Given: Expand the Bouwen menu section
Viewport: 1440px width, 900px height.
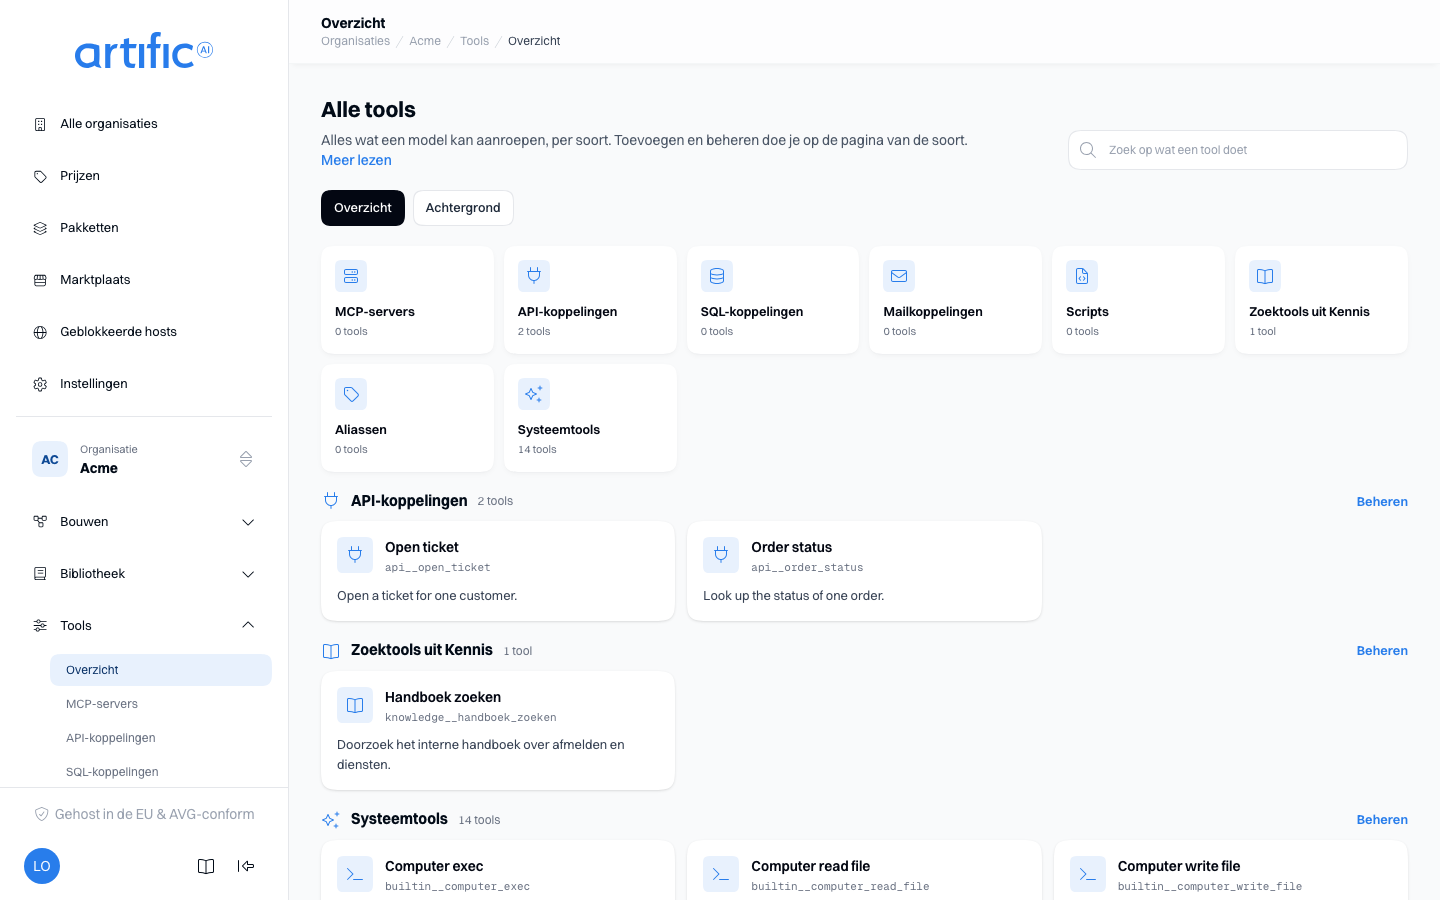Looking at the screenshot, I should 144,522.
